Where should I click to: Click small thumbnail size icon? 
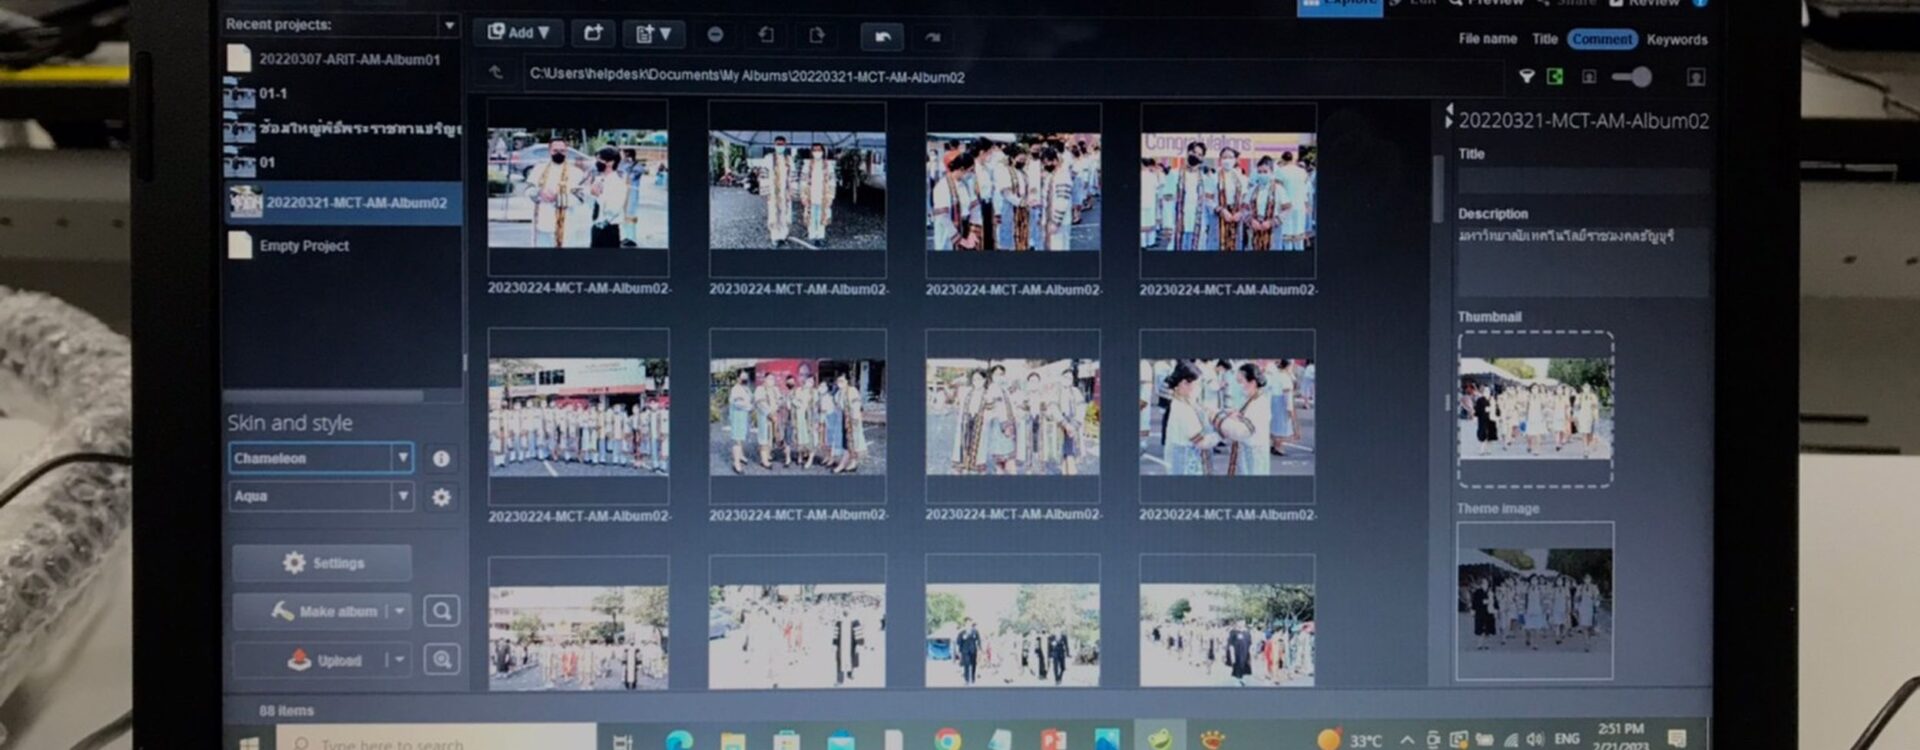click(x=1589, y=77)
